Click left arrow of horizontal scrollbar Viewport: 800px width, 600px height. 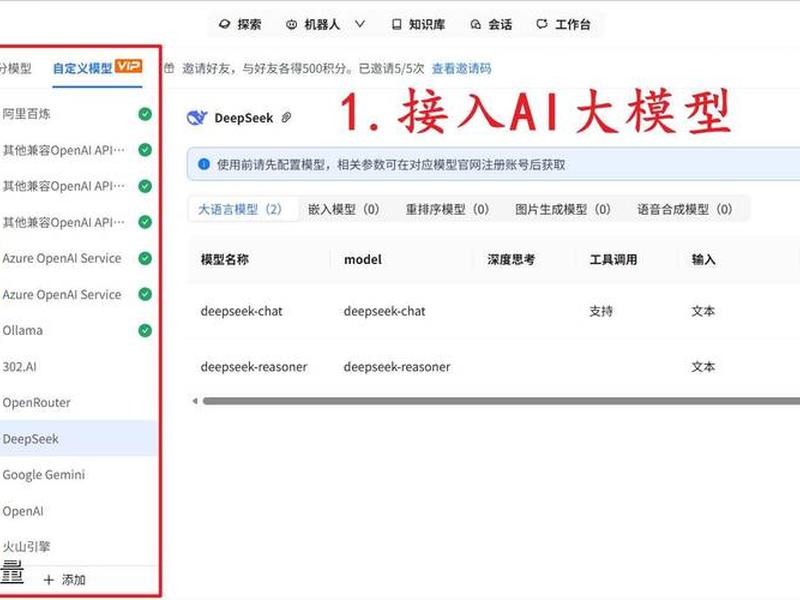(195, 401)
